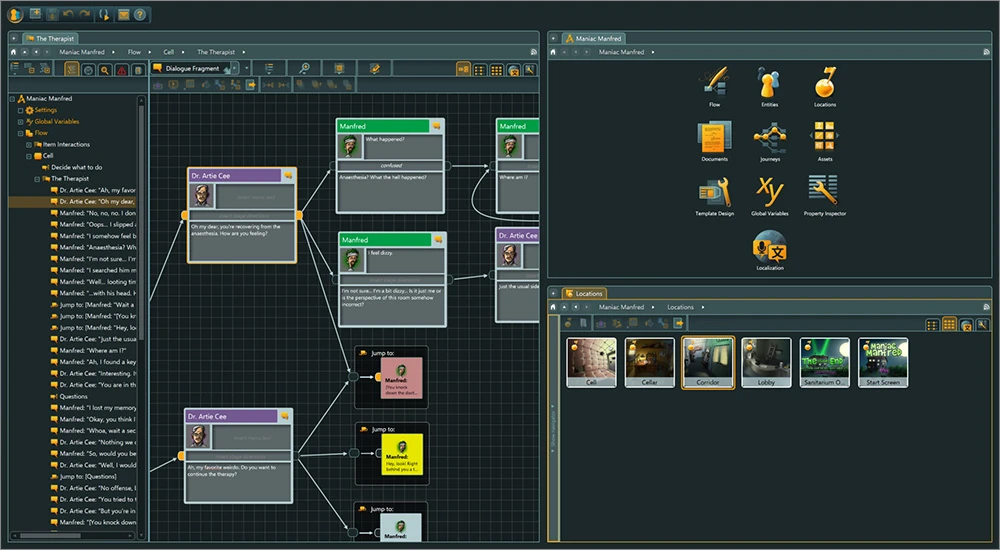Screen dimensions: 1000x550
Task: Switch to the Maniac Manfred tab
Action: tap(593, 38)
